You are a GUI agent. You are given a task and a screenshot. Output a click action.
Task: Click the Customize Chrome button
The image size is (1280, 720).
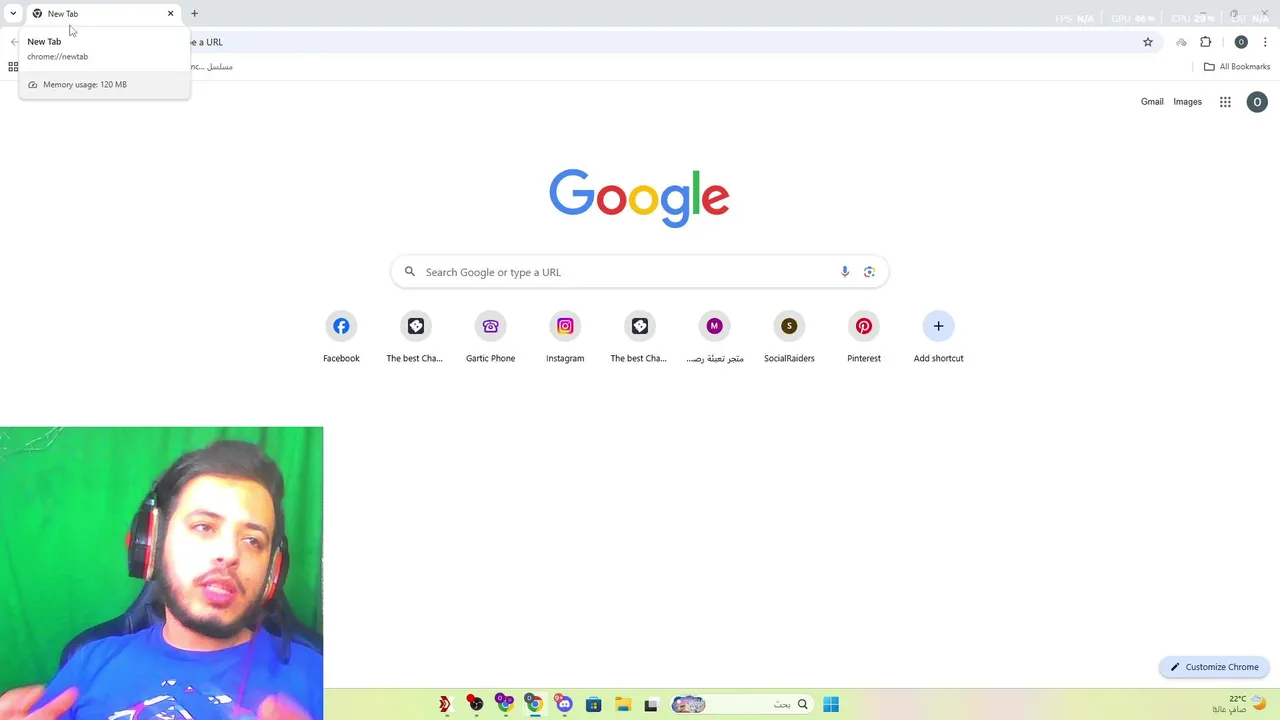tap(1214, 667)
